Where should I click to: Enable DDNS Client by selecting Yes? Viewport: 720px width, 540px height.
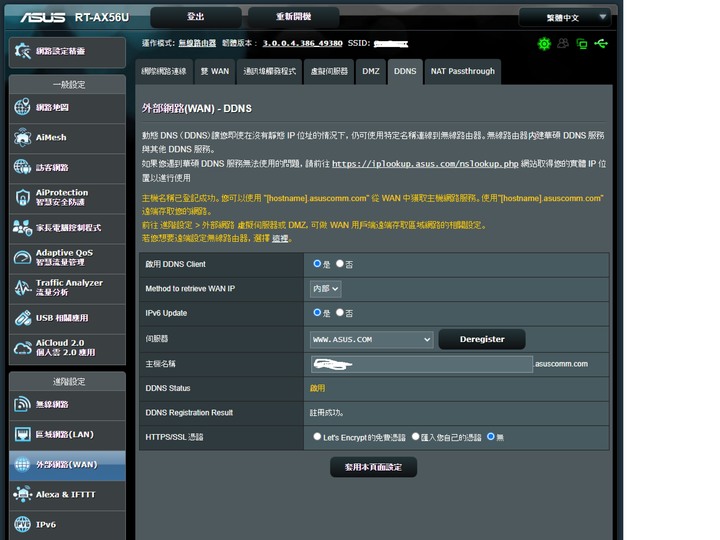click(x=317, y=264)
